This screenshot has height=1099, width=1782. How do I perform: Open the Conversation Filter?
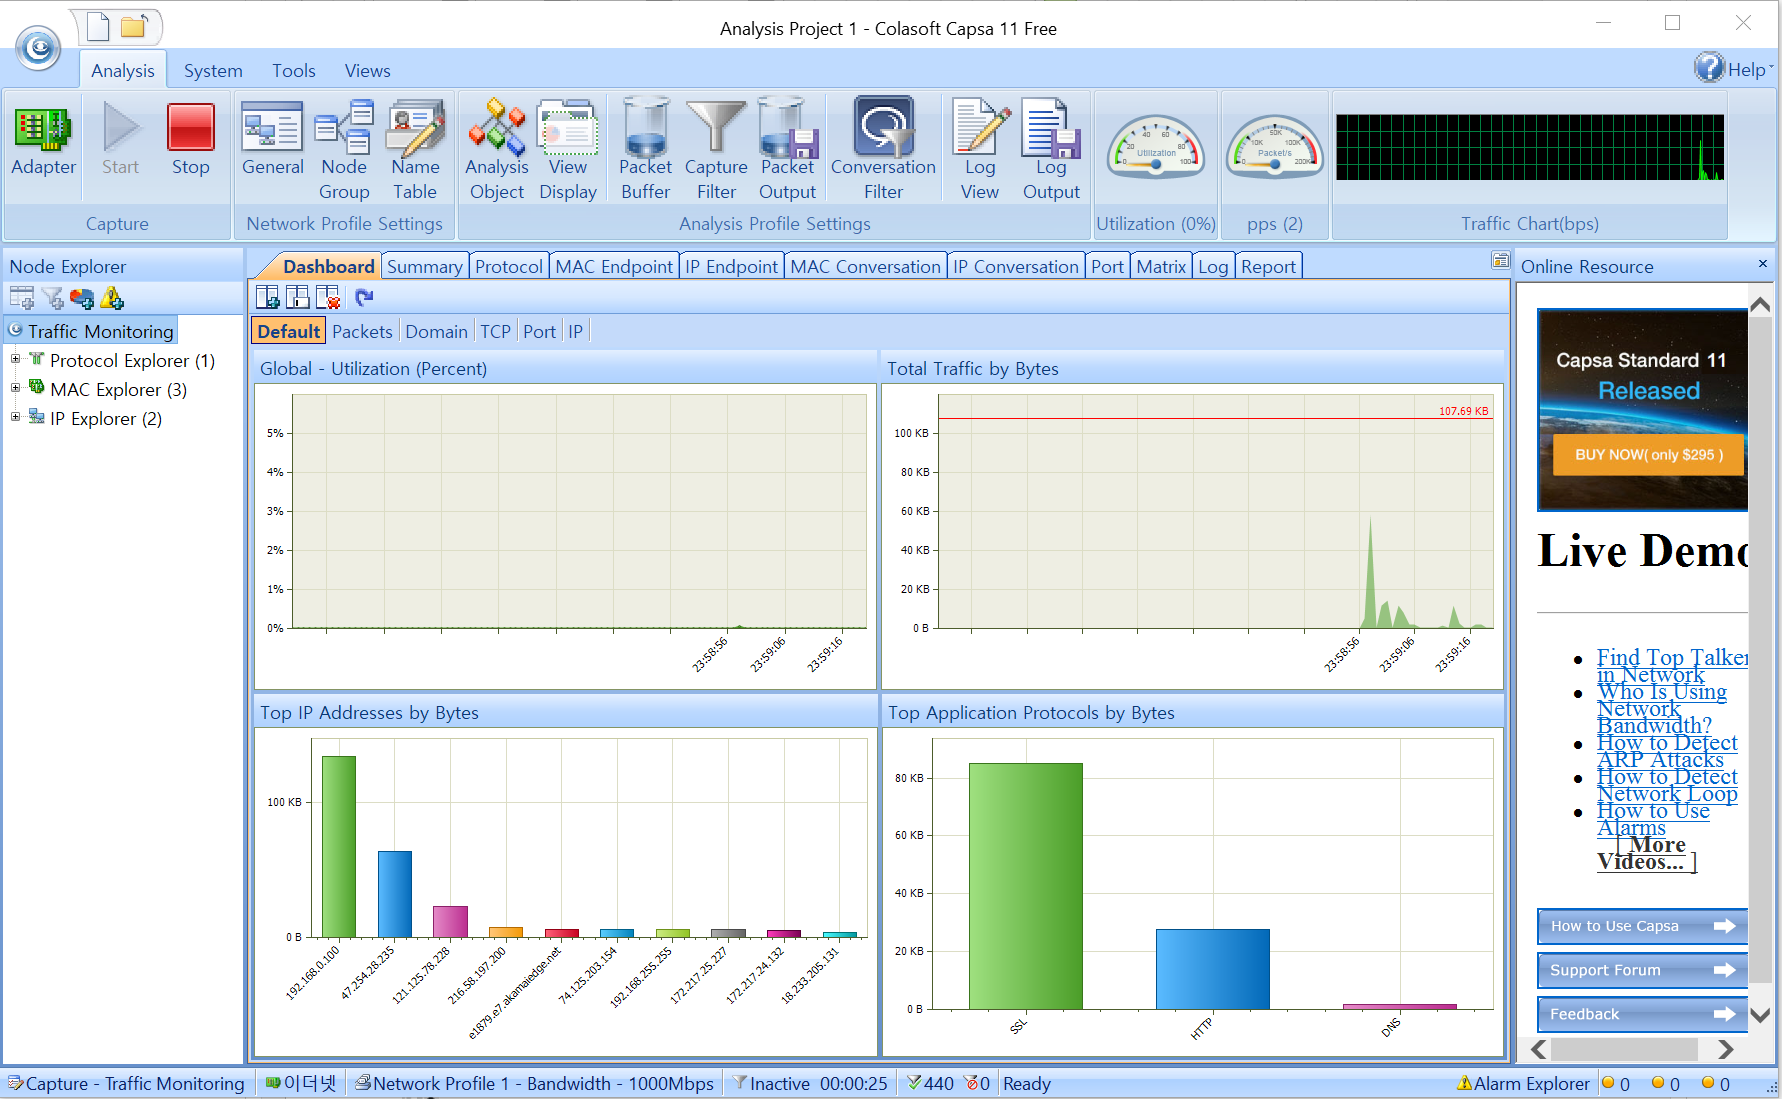coord(883,150)
